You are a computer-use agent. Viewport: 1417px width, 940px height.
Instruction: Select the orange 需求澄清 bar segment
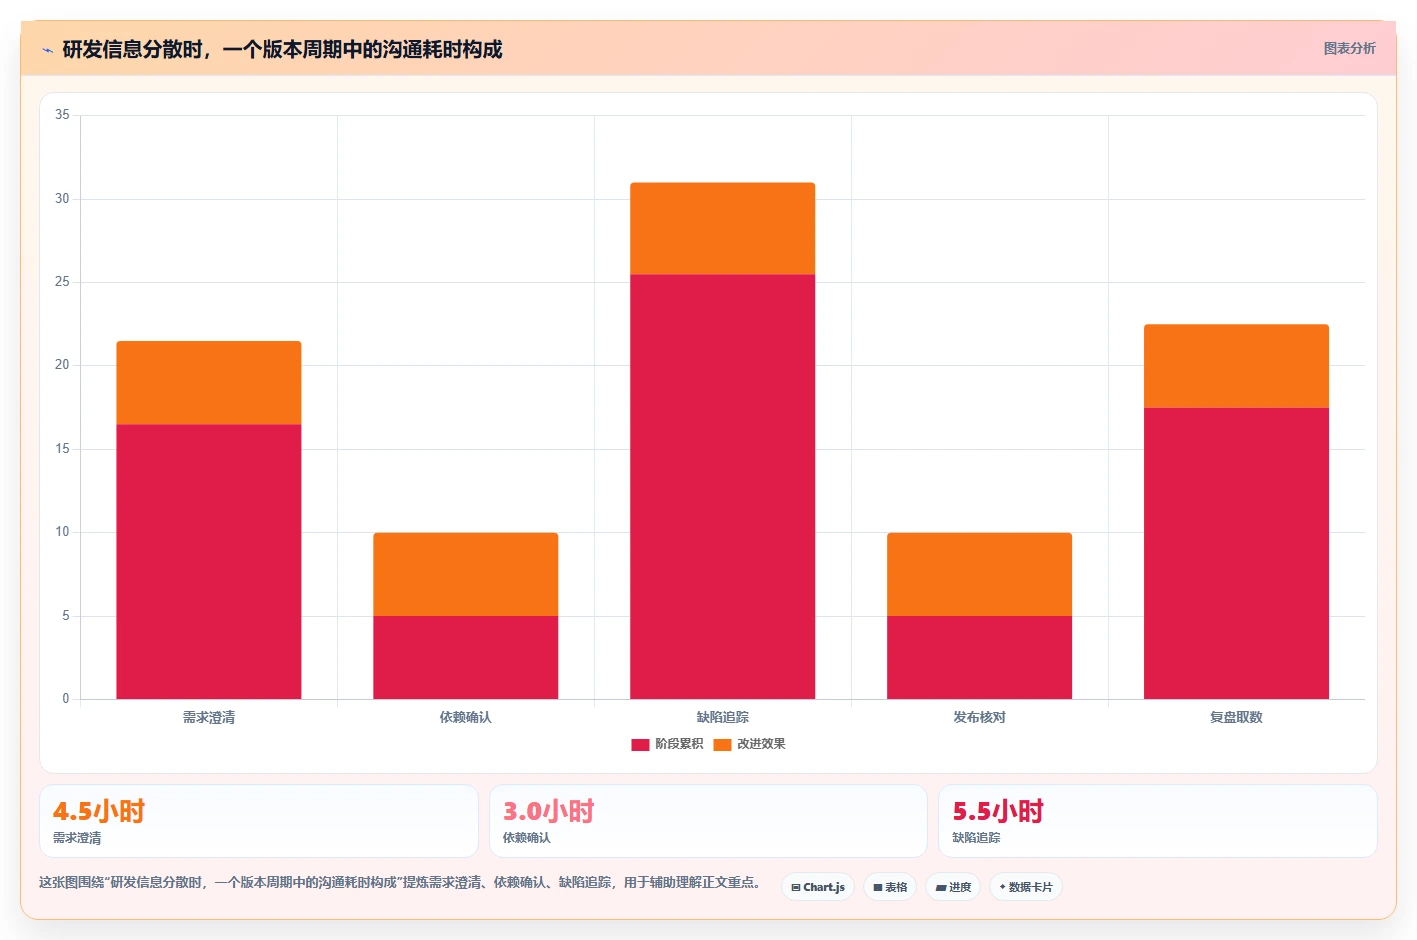pyautogui.click(x=209, y=383)
